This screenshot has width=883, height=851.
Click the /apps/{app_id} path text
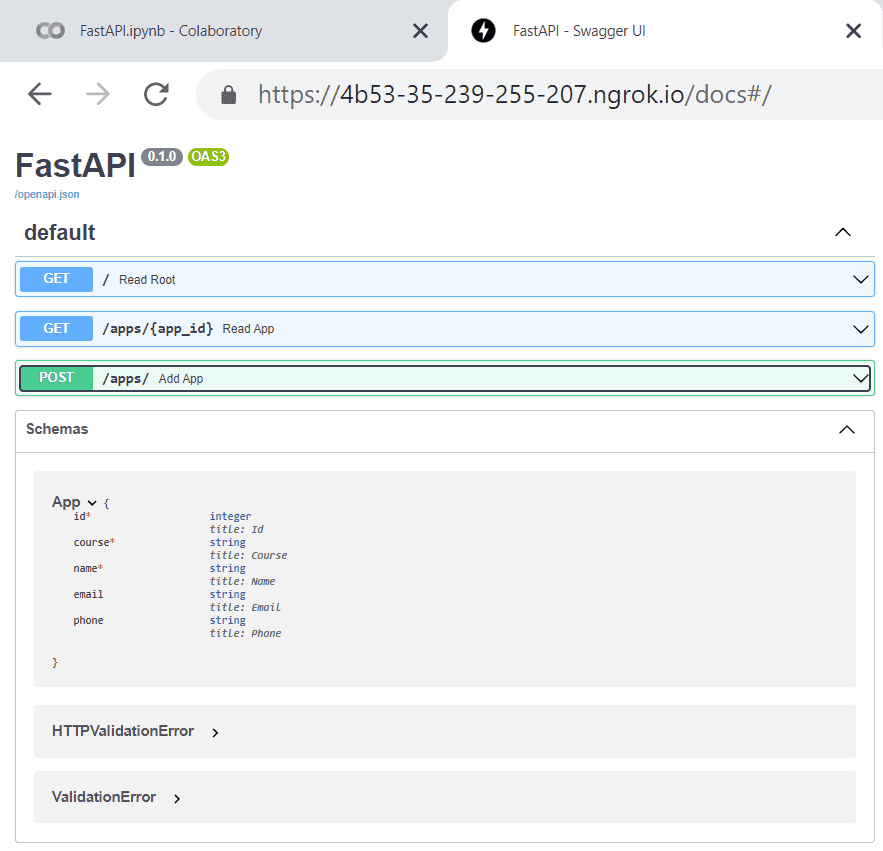[x=158, y=328]
